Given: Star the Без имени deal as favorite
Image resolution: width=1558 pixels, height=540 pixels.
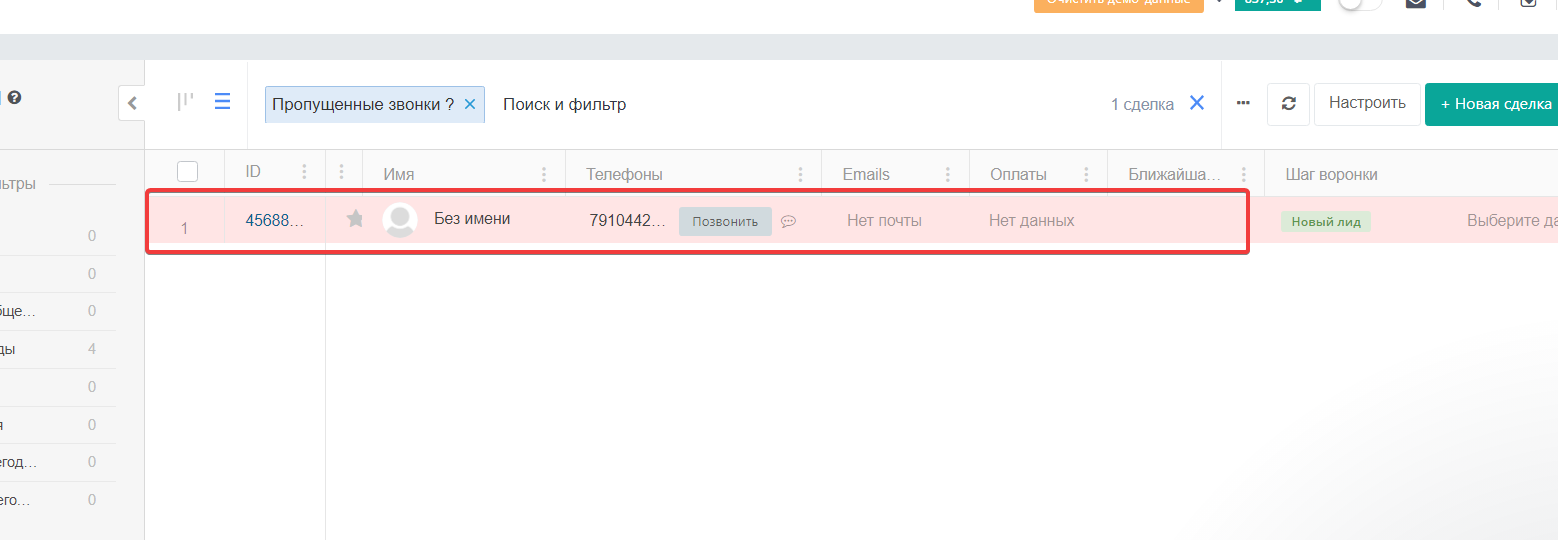Looking at the screenshot, I should coord(355,218).
